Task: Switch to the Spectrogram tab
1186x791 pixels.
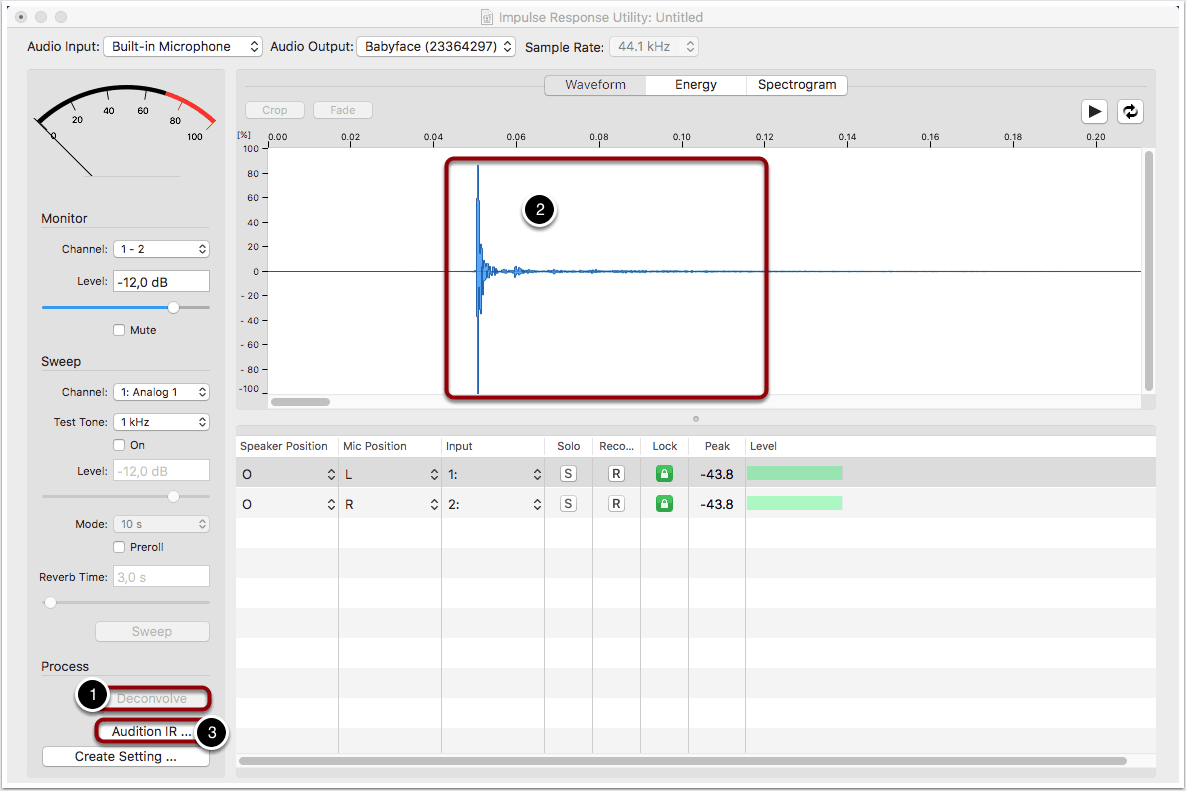Action: 797,85
